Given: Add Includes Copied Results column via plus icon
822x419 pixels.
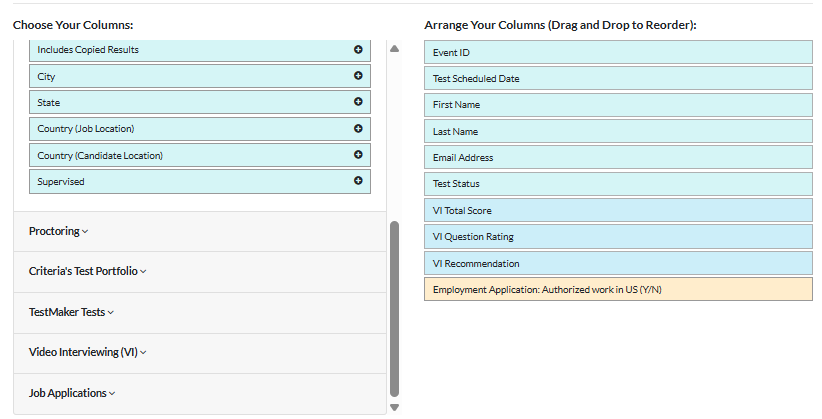Looking at the screenshot, I should [358, 49].
